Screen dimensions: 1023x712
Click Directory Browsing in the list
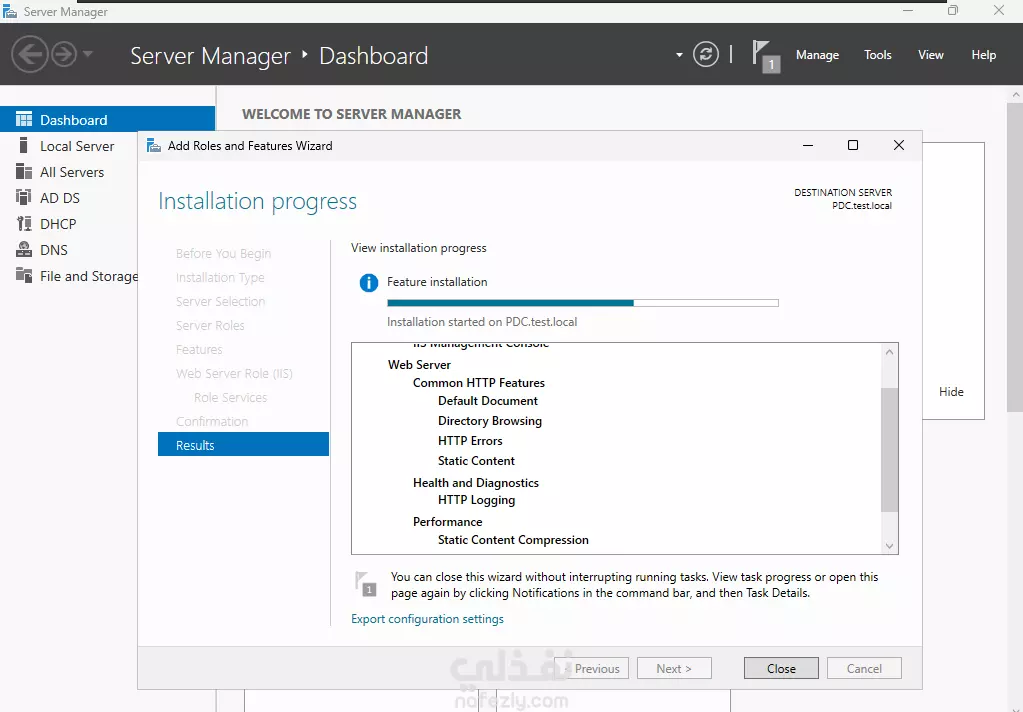(489, 420)
